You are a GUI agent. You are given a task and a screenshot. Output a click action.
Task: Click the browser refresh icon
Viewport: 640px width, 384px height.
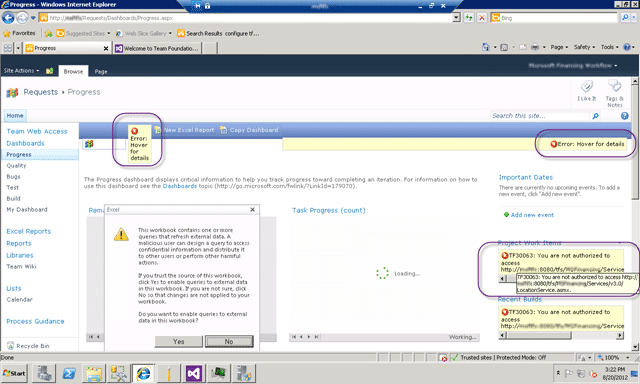coord(469,18)
